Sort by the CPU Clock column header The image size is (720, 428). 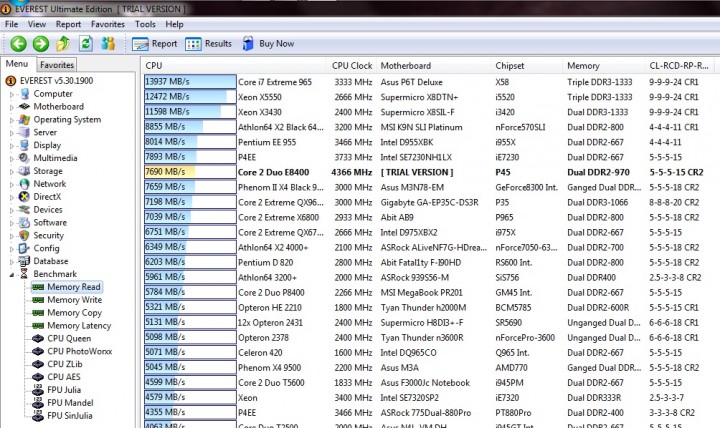[x=352, y=66]
